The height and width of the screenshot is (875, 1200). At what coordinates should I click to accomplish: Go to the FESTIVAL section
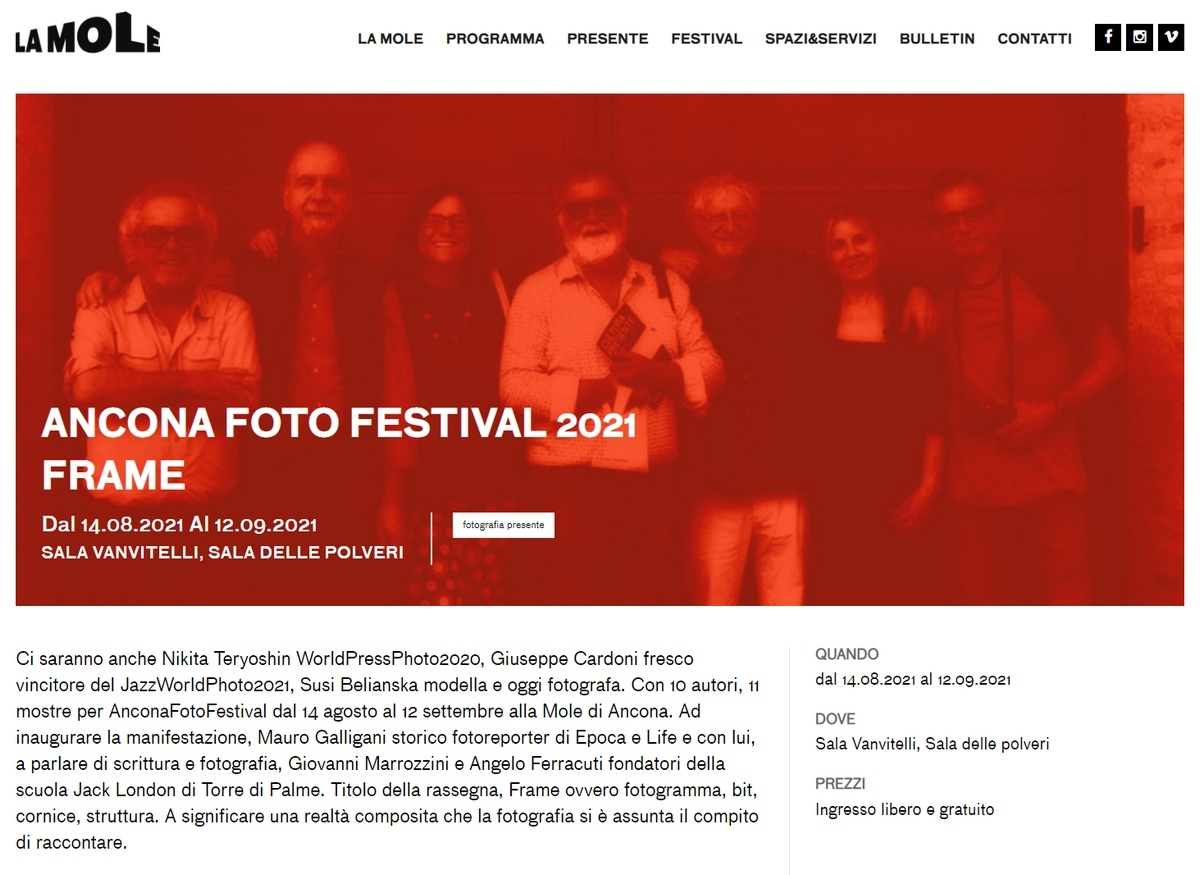(x=707, y=39)
